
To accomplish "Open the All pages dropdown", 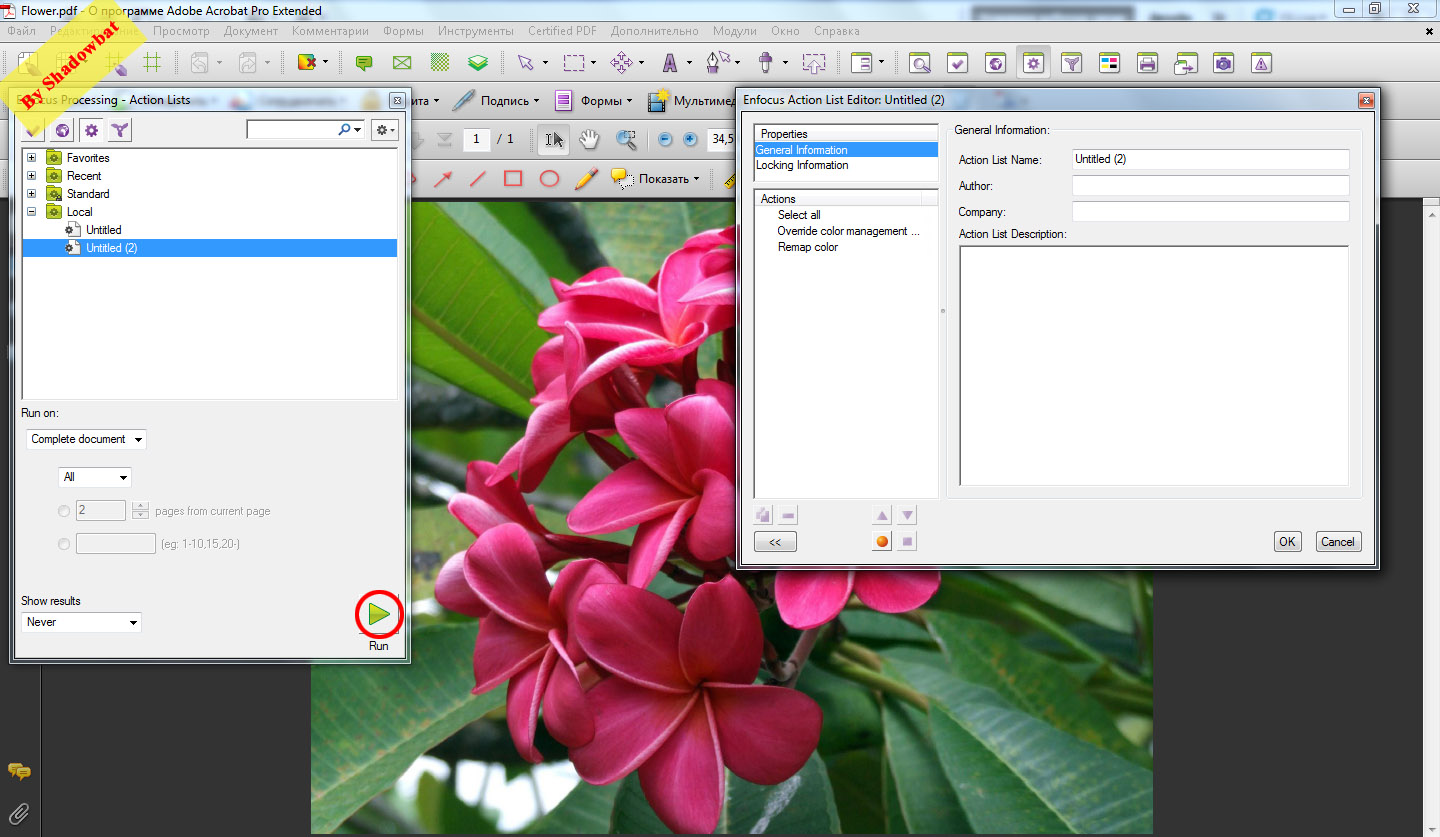I will pyautogui.click(x=95, y=477).
